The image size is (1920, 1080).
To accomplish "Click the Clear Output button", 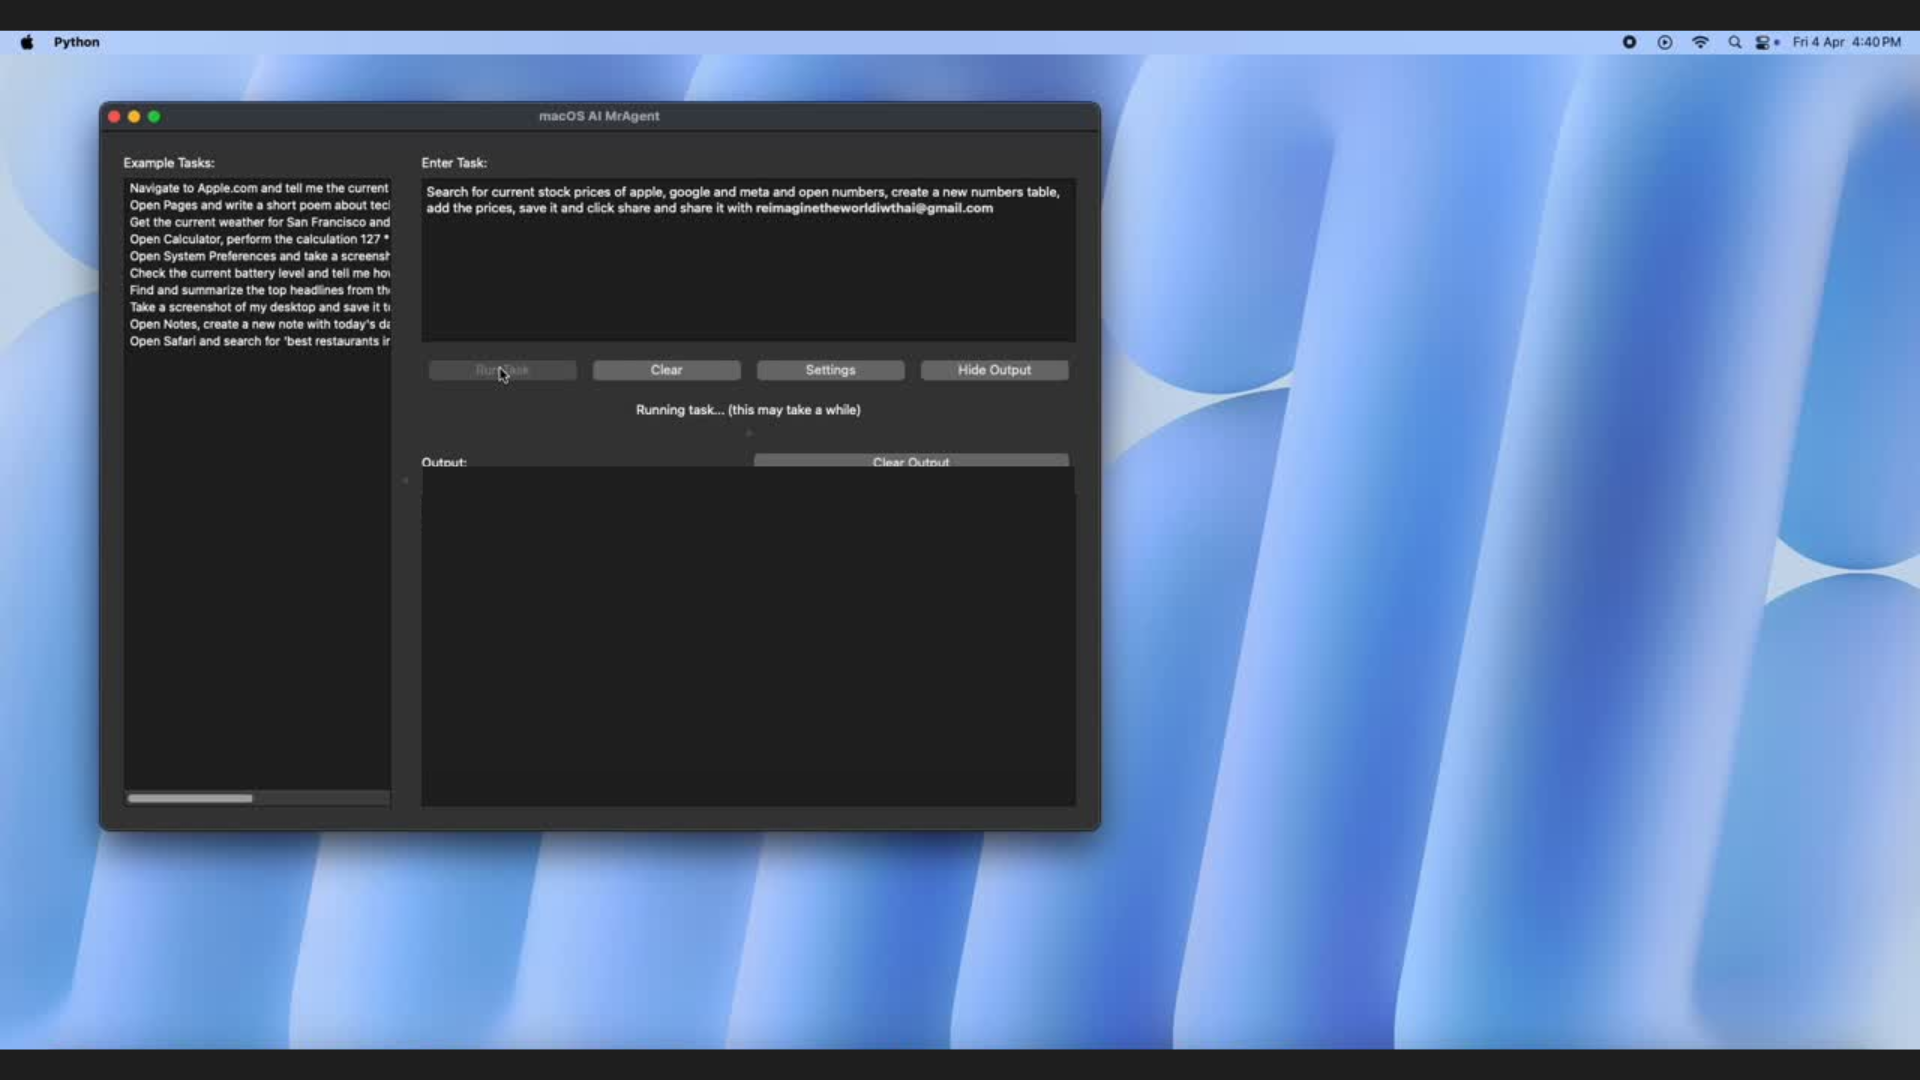I will coord(910,461).
